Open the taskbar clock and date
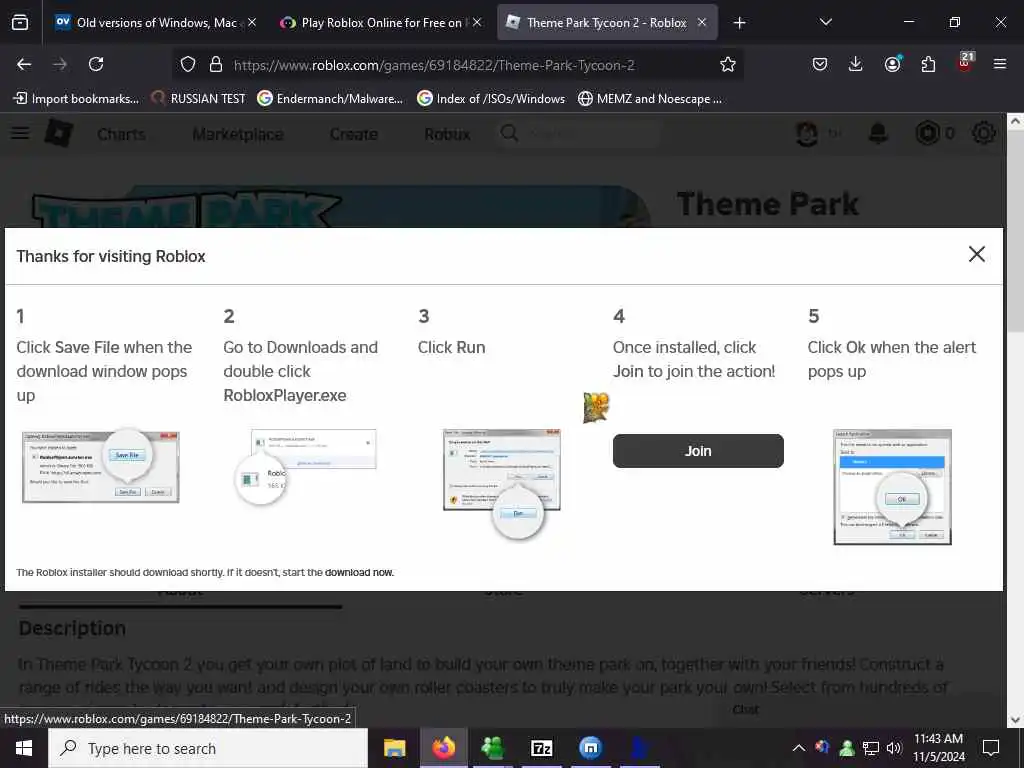 (939, 748)
